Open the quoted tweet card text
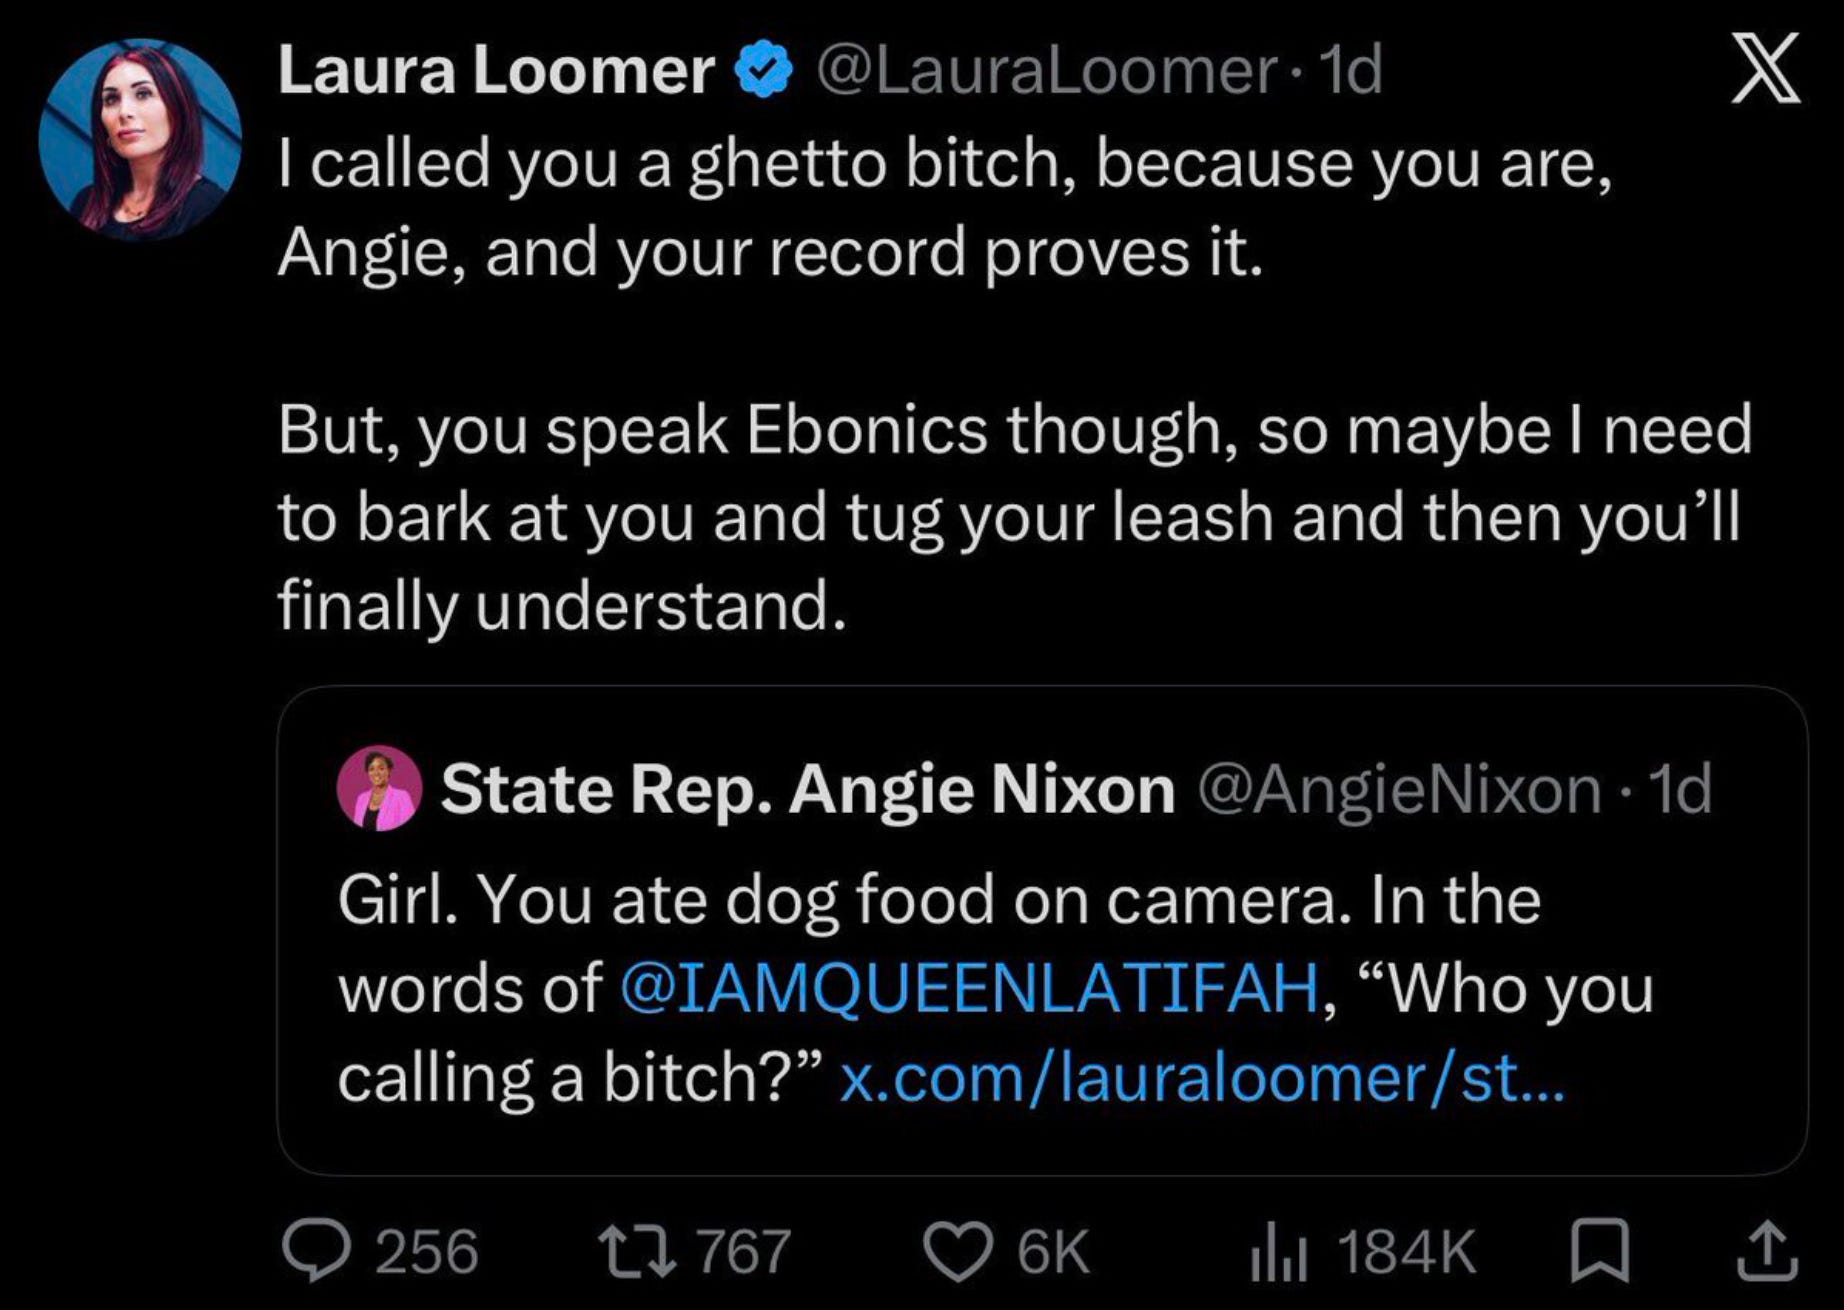Screen dimensions: 1844x1310 [x=995, y=988]
